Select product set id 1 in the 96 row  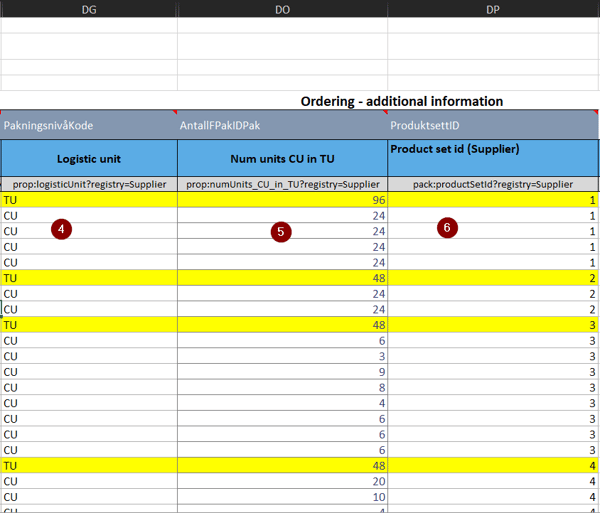pos(493,200)
